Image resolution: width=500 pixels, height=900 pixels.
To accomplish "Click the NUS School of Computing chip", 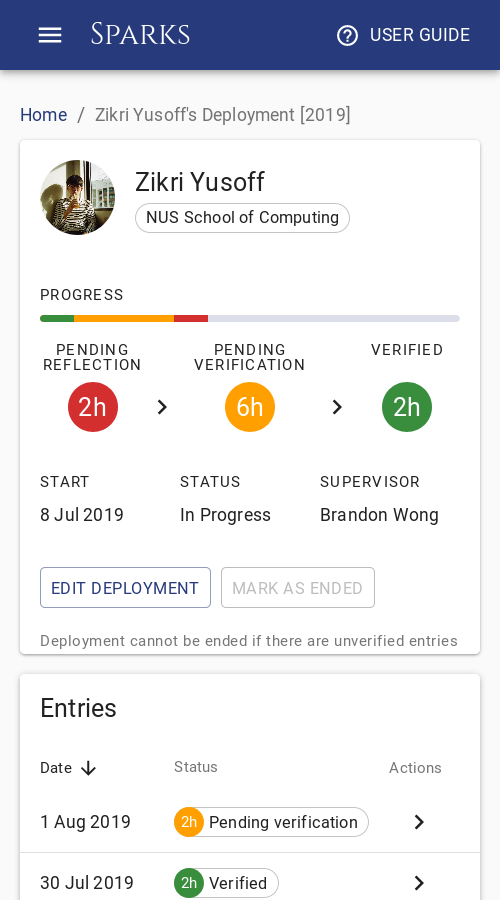I will click(x=242, y=218).
